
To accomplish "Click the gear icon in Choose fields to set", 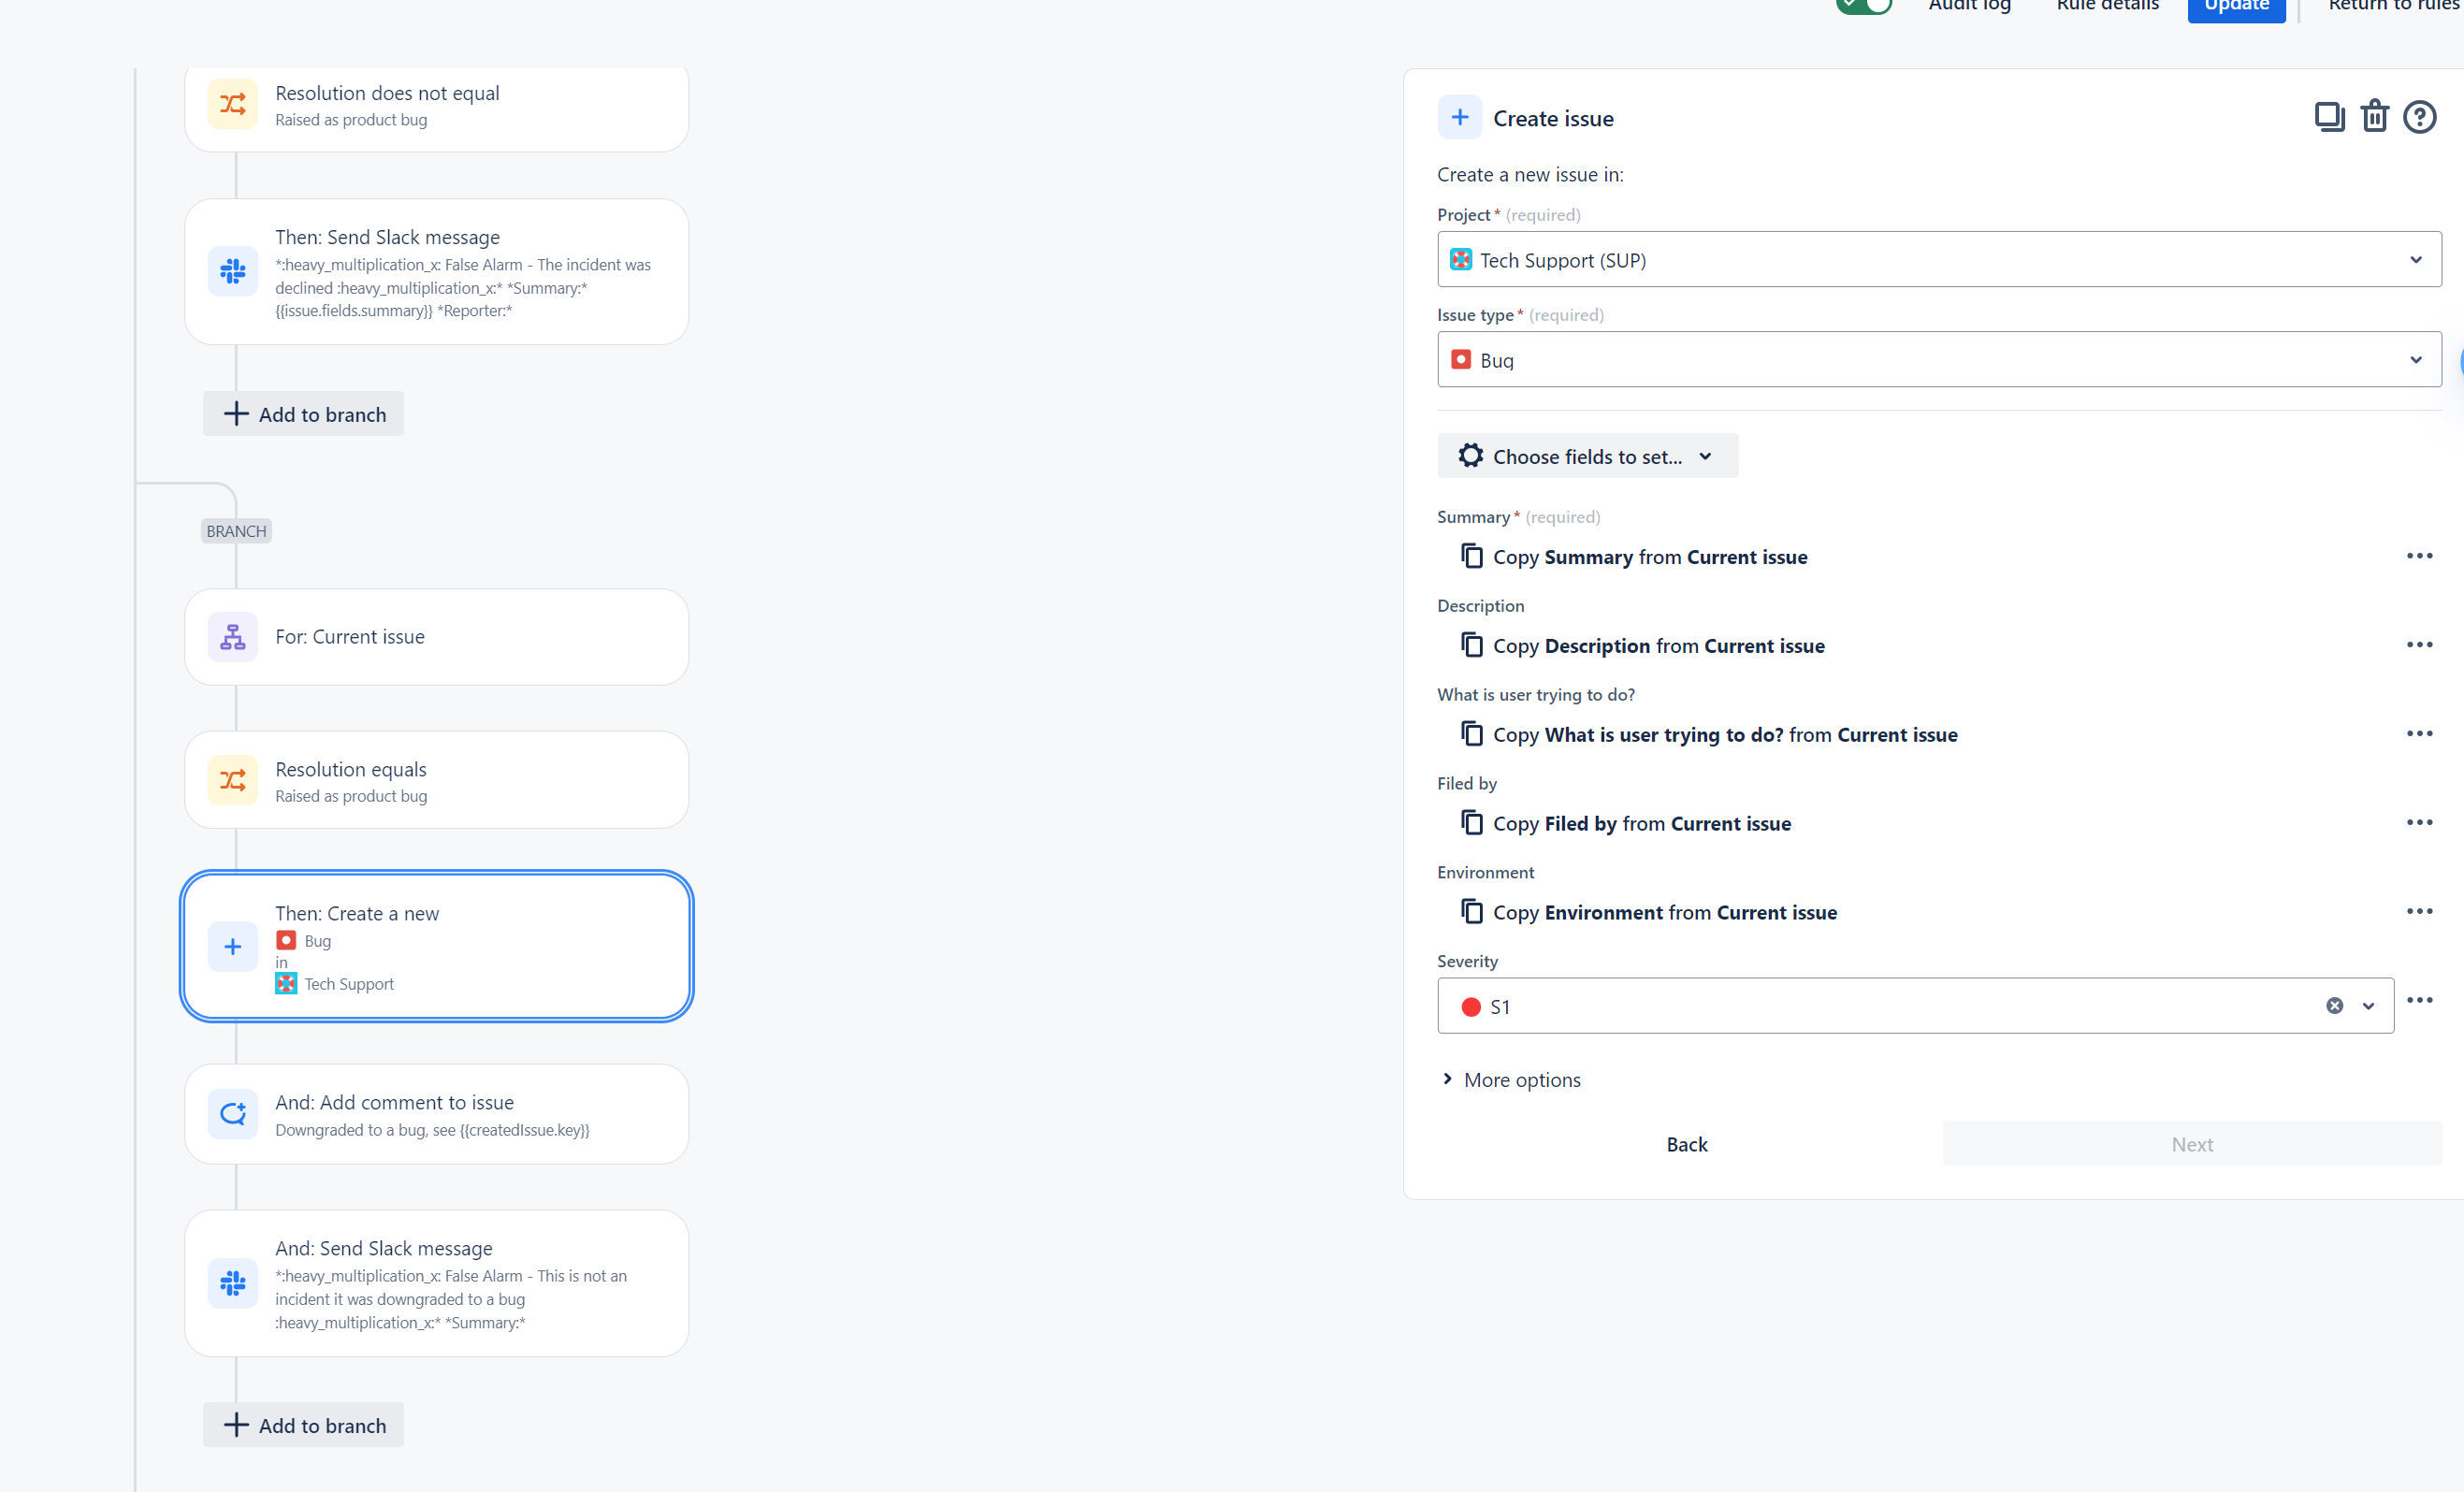I will [1470, 455].
